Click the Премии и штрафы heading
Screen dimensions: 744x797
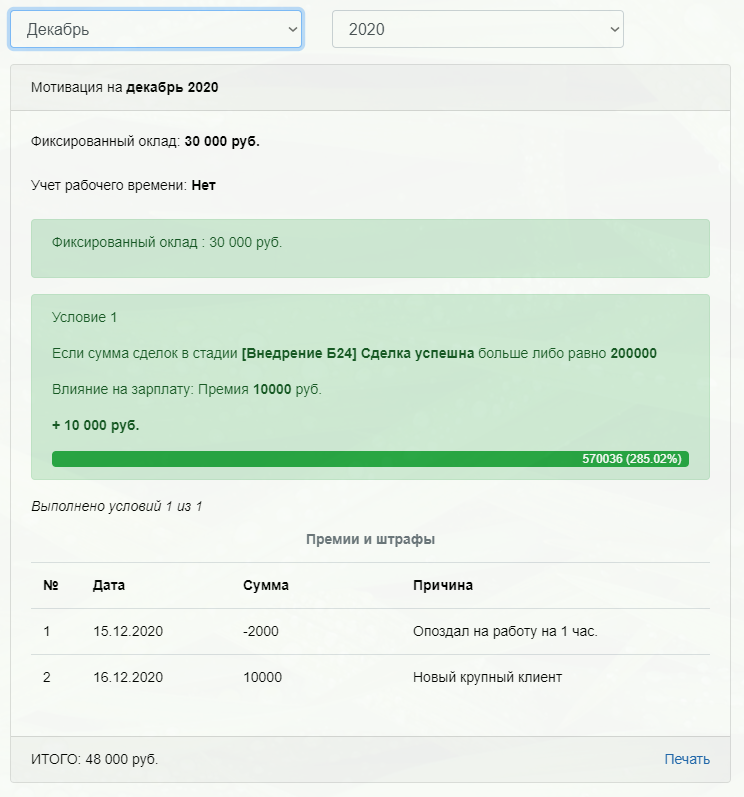tap(370, 539)
